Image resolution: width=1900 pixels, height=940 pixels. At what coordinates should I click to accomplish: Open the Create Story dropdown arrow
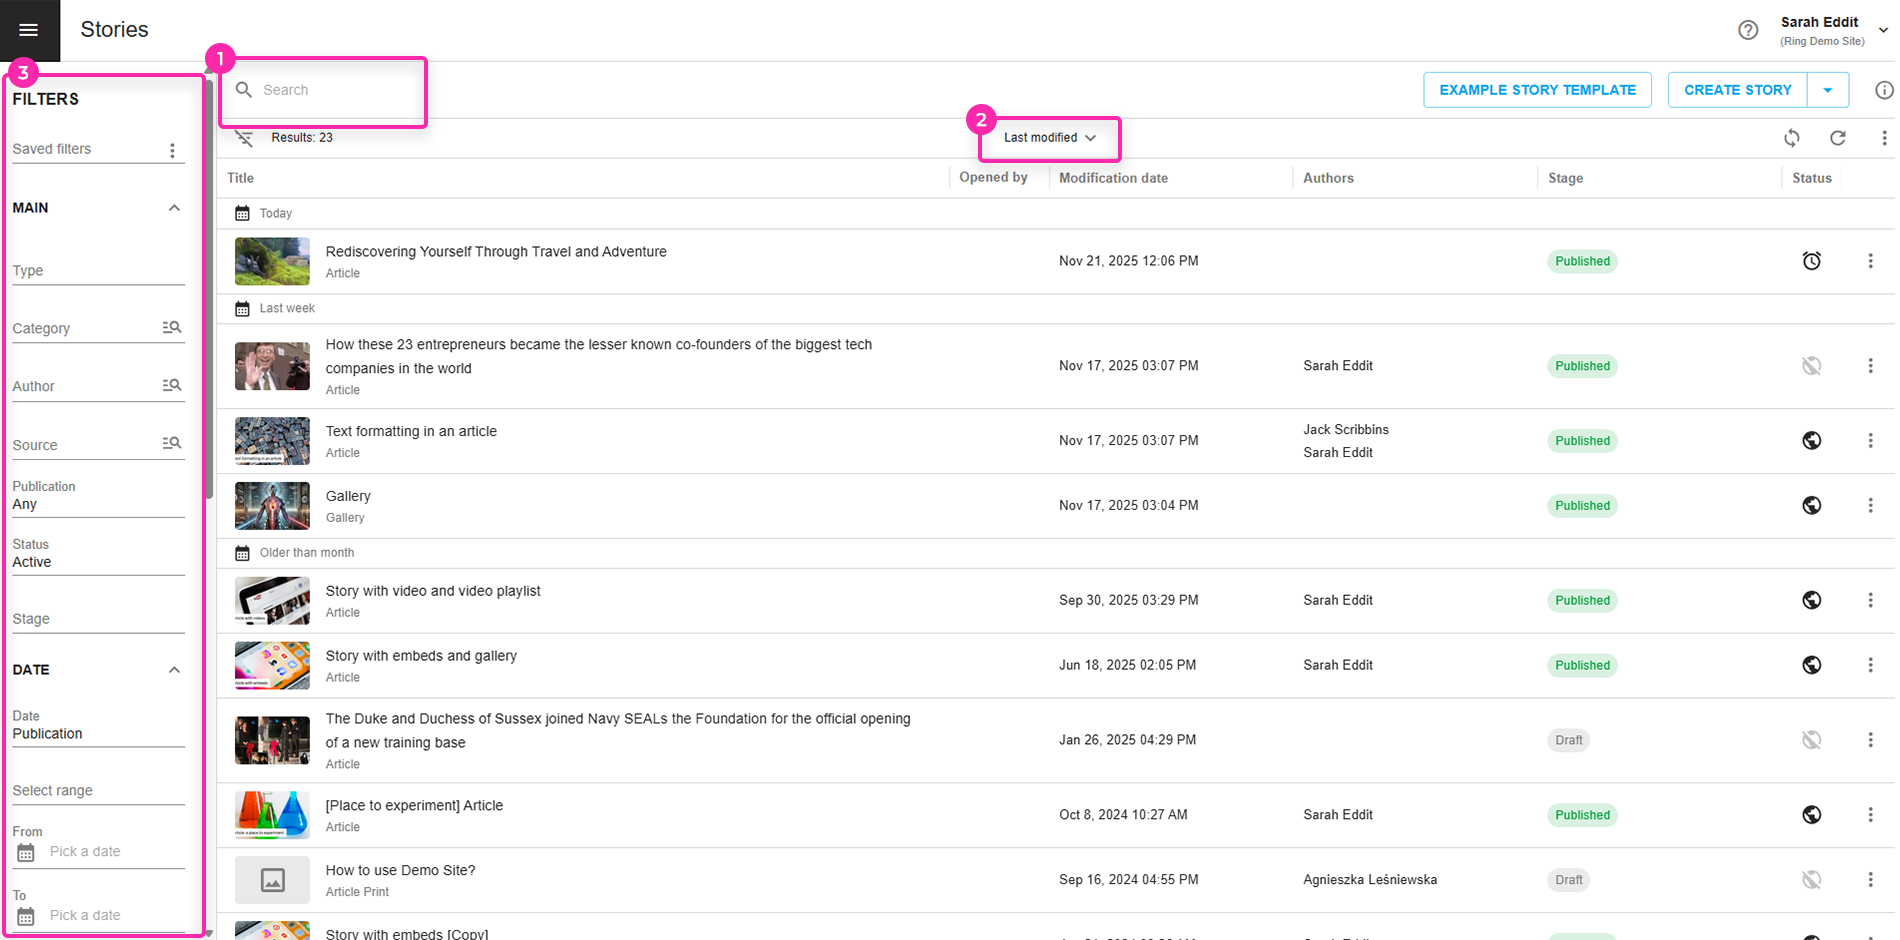pos(1827,90)
